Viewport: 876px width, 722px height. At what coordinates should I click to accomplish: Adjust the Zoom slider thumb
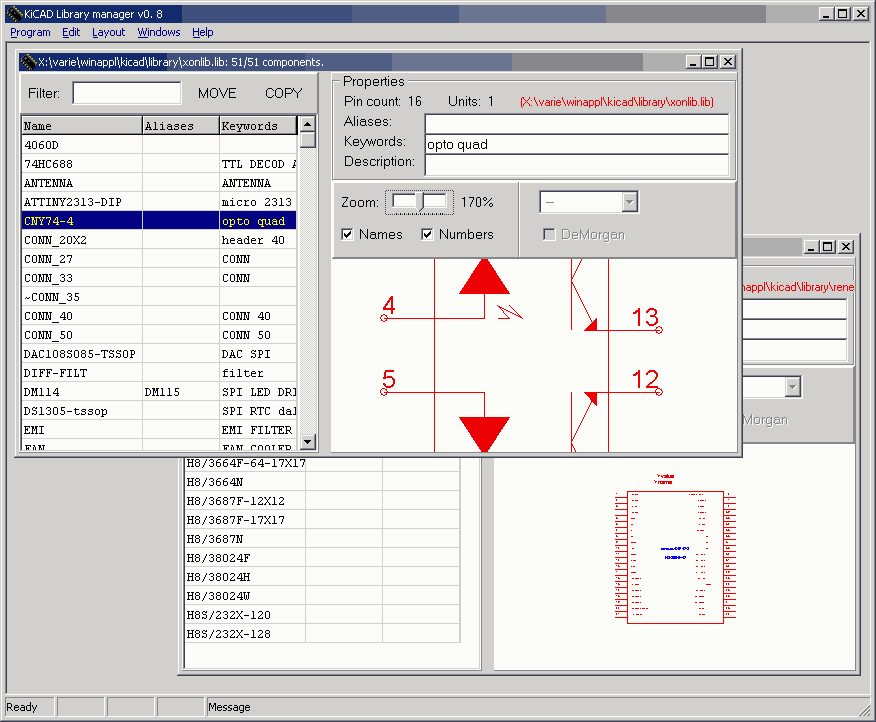pyautogui.click(x=420, y=202)
